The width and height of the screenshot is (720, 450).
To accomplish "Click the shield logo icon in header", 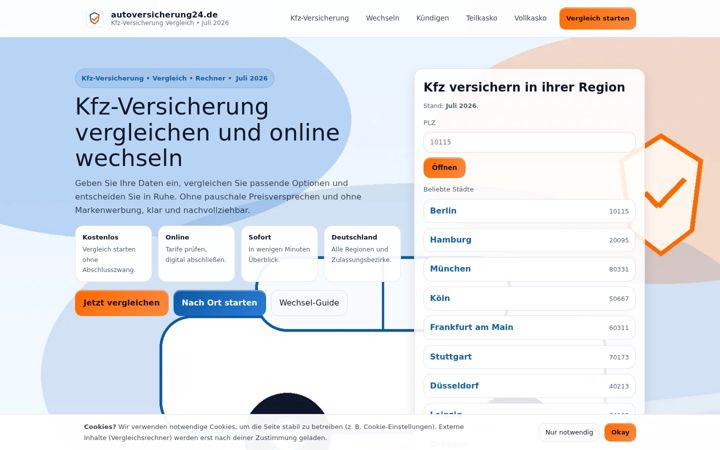I will (95, 18).
